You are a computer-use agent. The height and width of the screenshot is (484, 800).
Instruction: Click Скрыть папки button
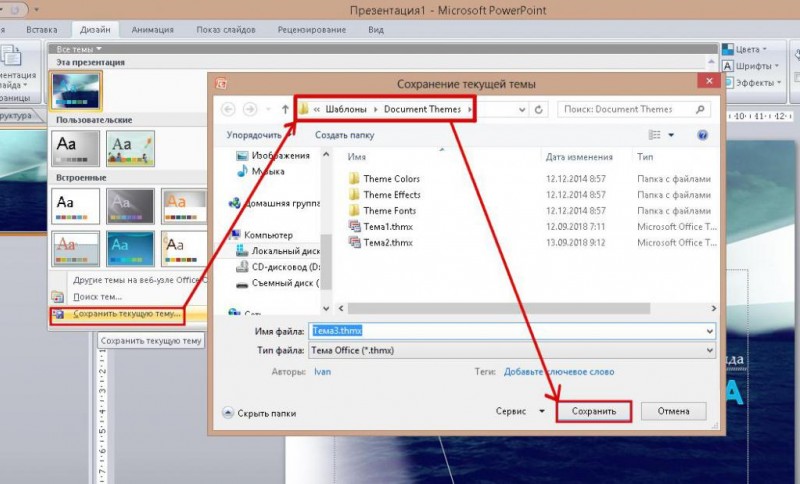[260, 413]
